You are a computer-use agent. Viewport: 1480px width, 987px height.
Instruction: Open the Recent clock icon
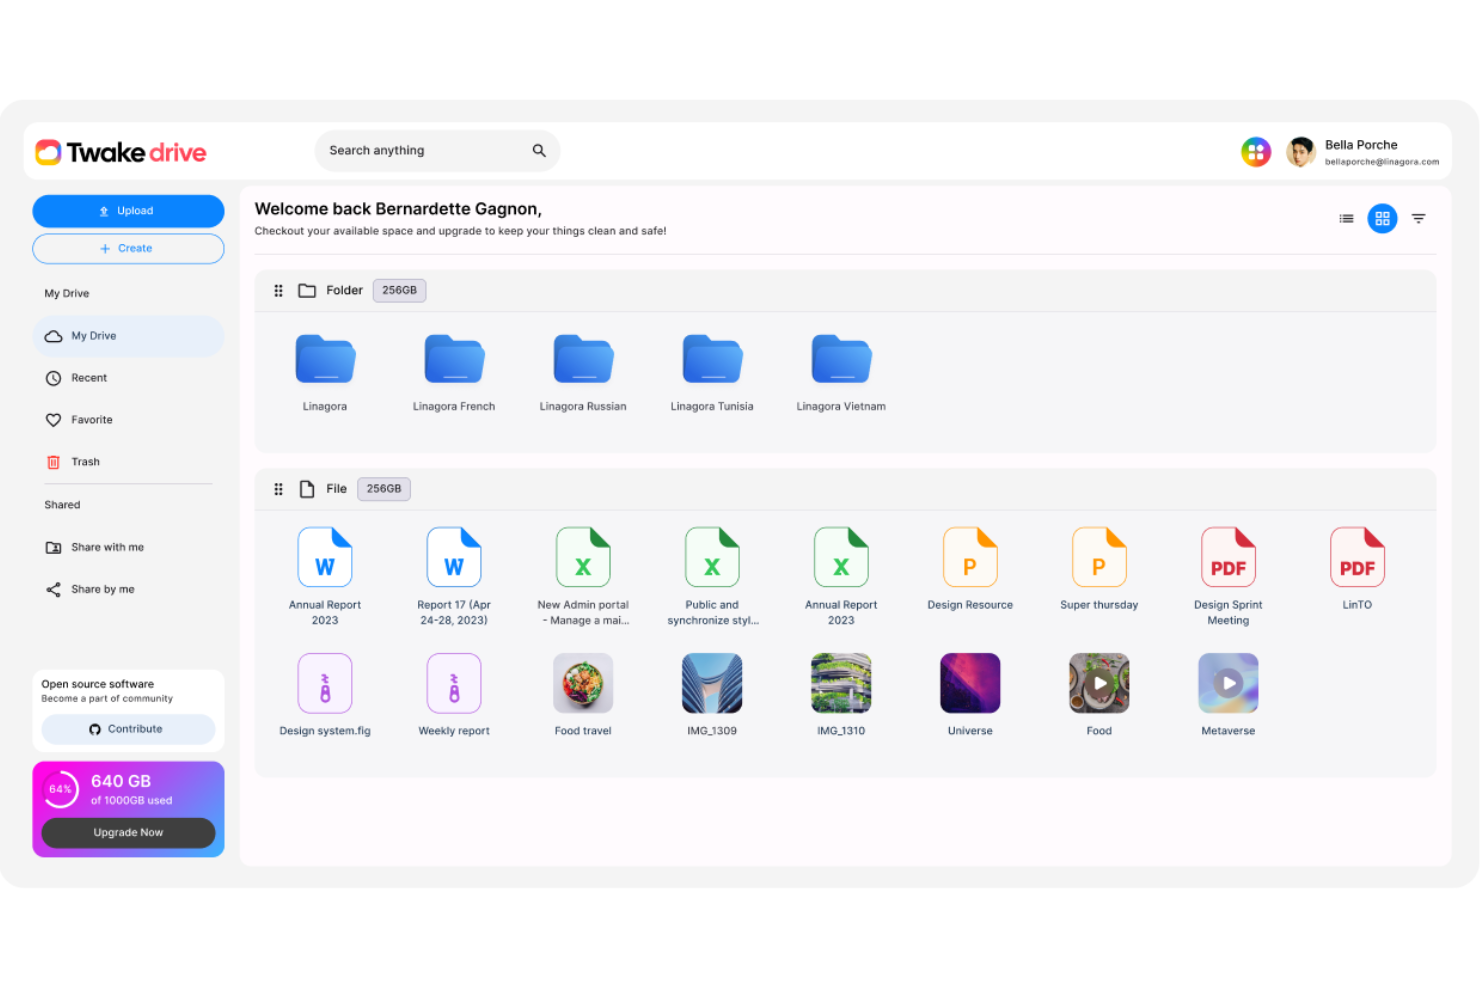coord(54,377)
